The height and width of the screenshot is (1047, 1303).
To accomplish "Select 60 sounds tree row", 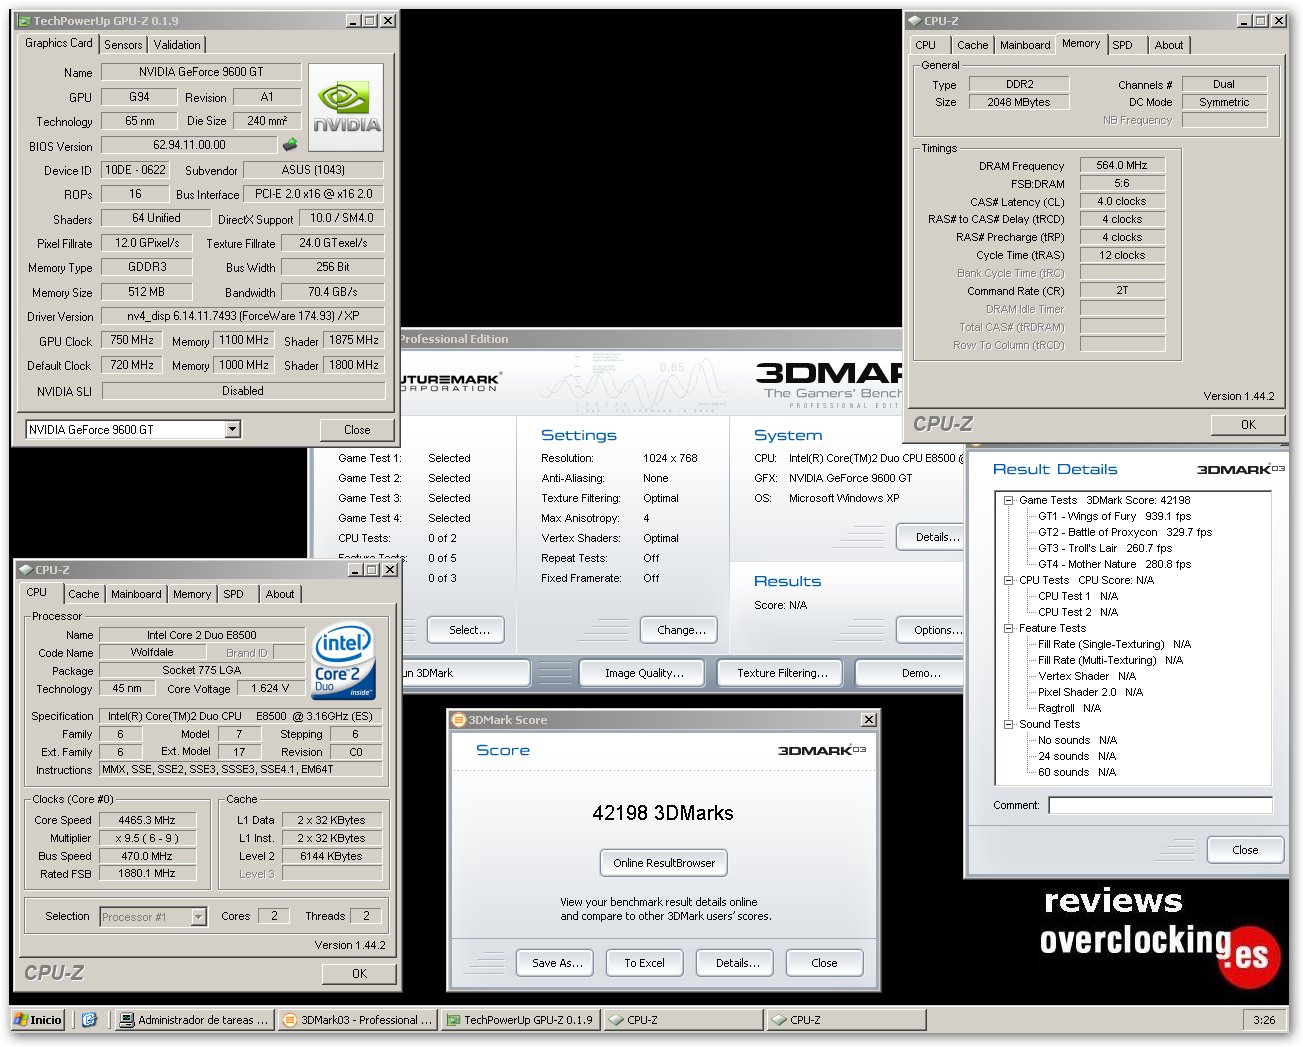I will click(x=1077, y=772).
